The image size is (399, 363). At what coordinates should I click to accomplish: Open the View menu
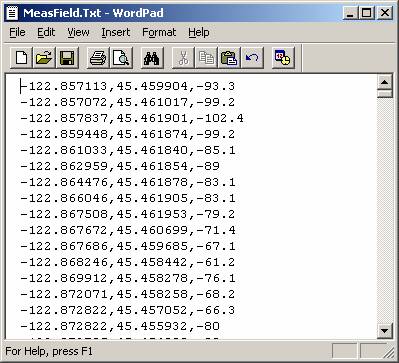click(78, 32)
